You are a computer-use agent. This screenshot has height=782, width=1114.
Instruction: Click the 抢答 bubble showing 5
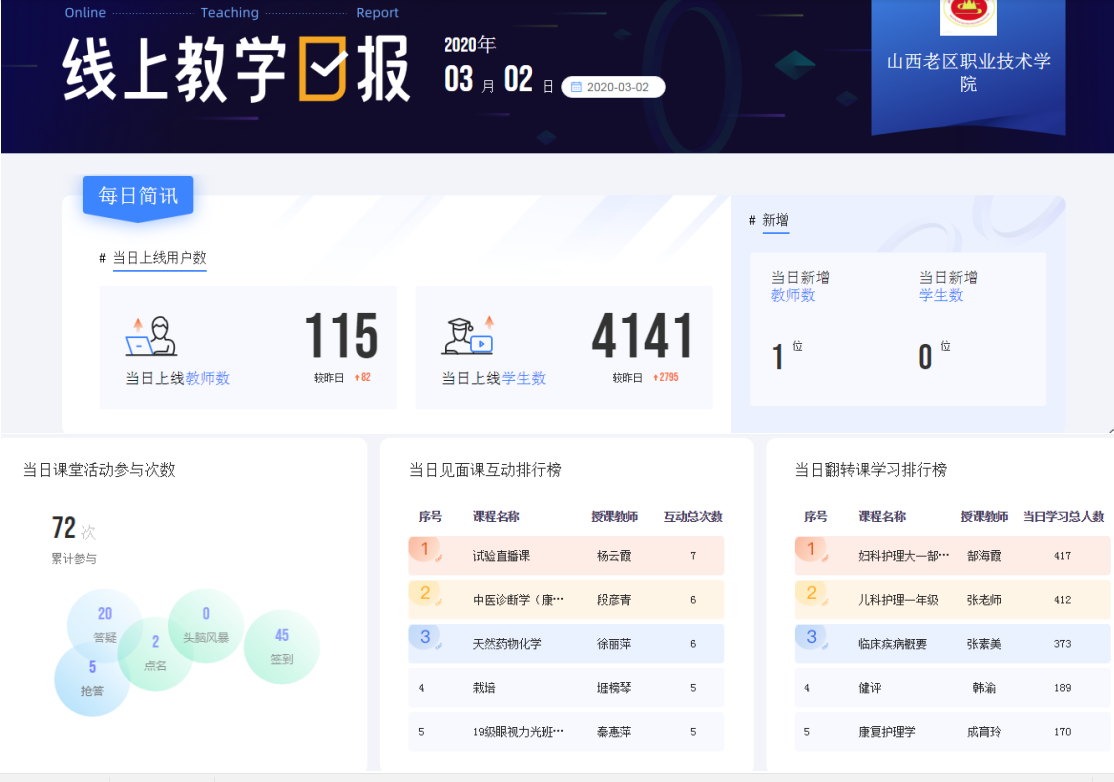point(91,679)
